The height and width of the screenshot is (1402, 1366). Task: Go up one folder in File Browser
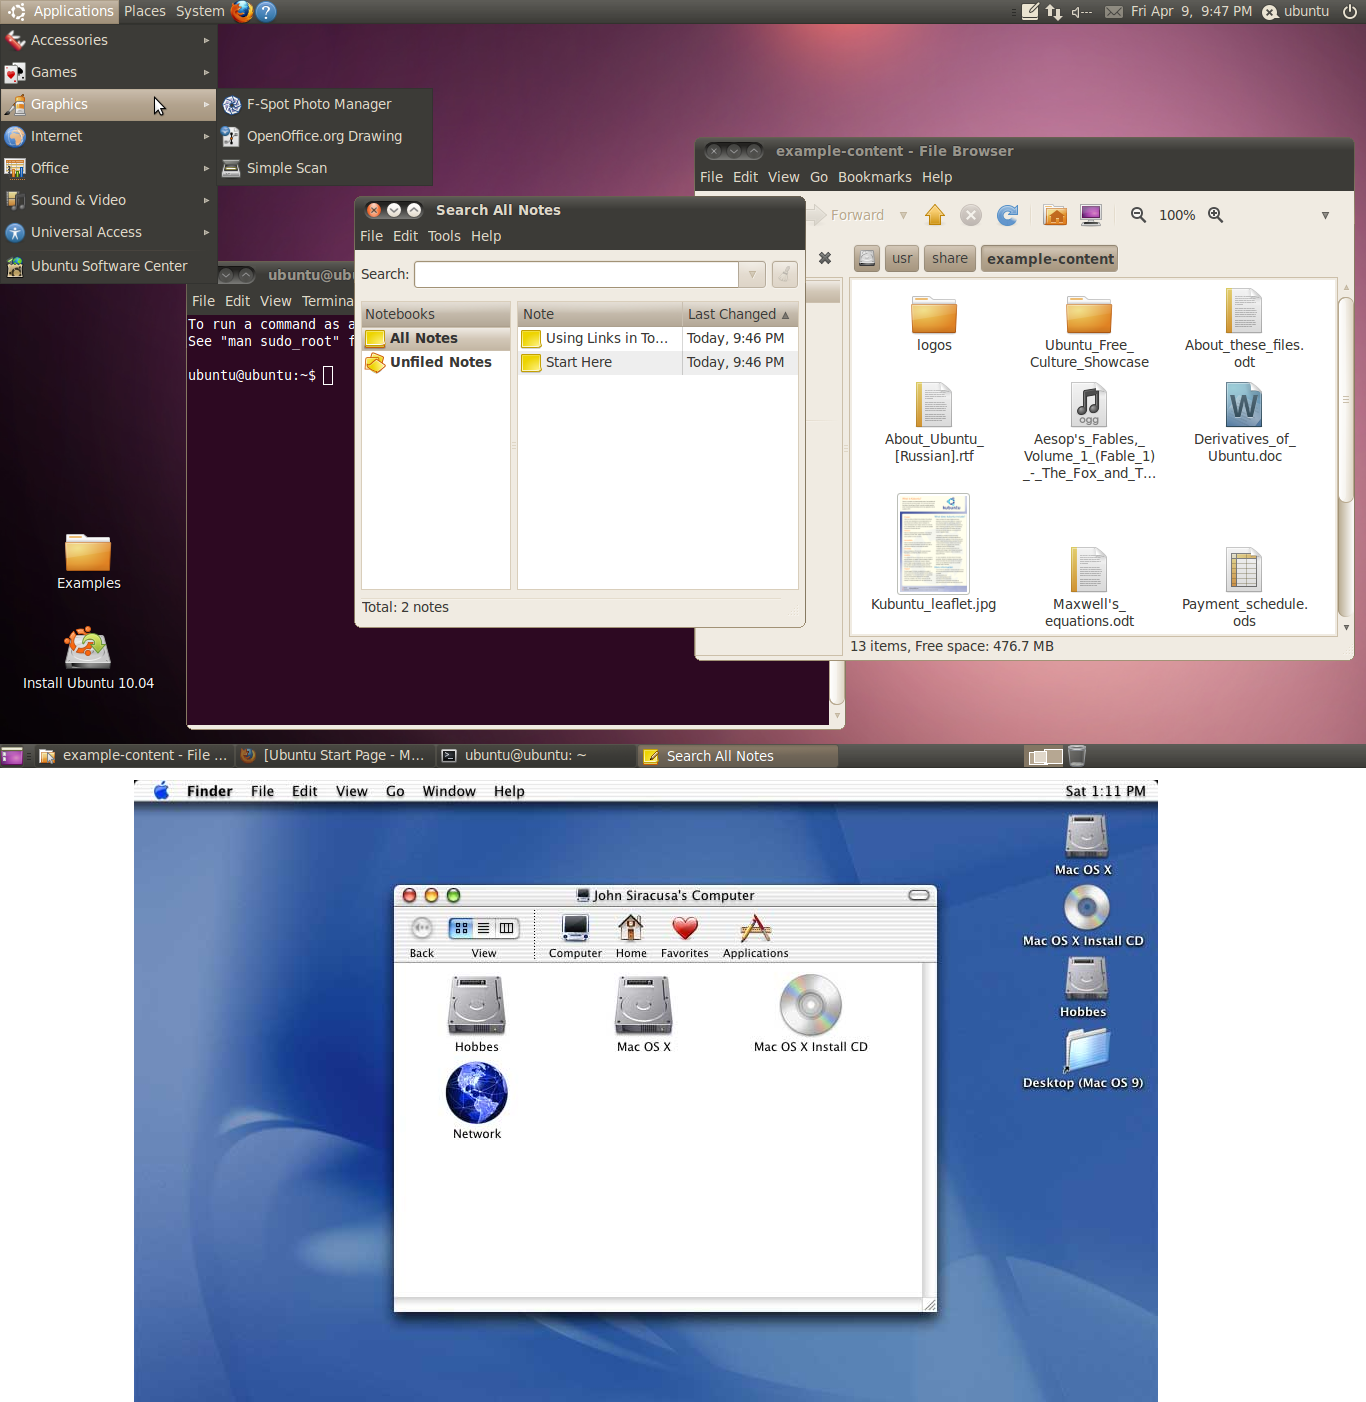tap(935, 215)
